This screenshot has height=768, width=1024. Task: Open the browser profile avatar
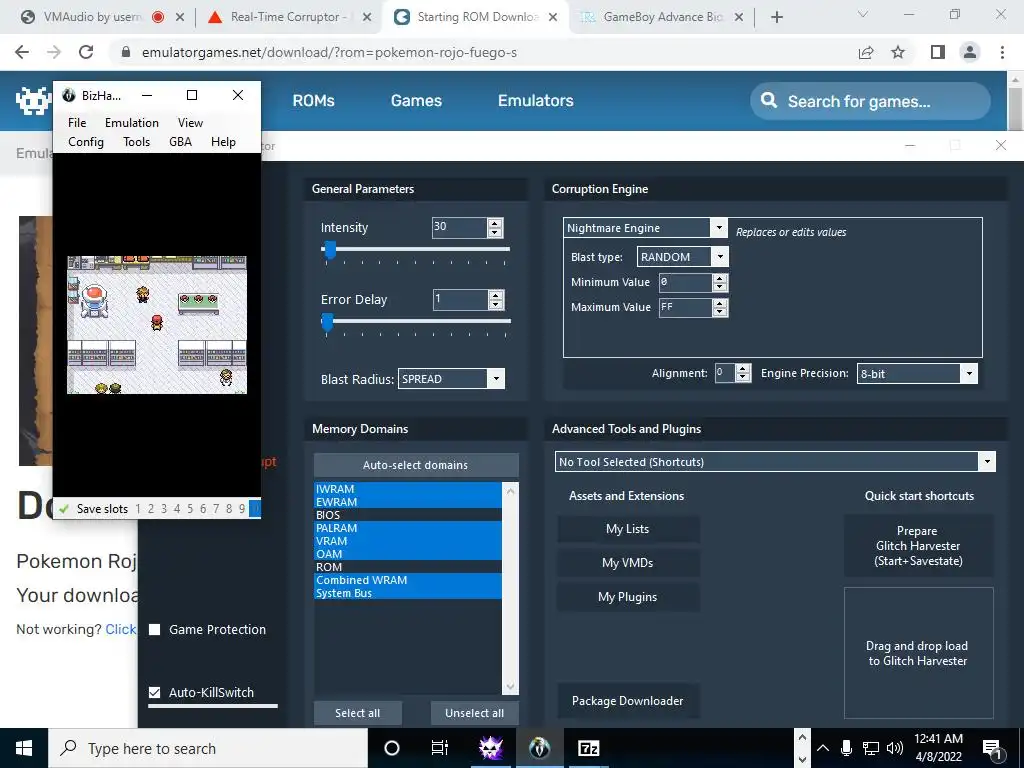pos(970,52)
